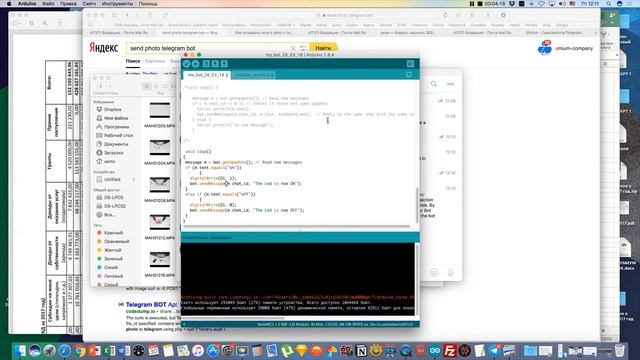
Task: Open Safari from the Dock
Action: point(64,350)
